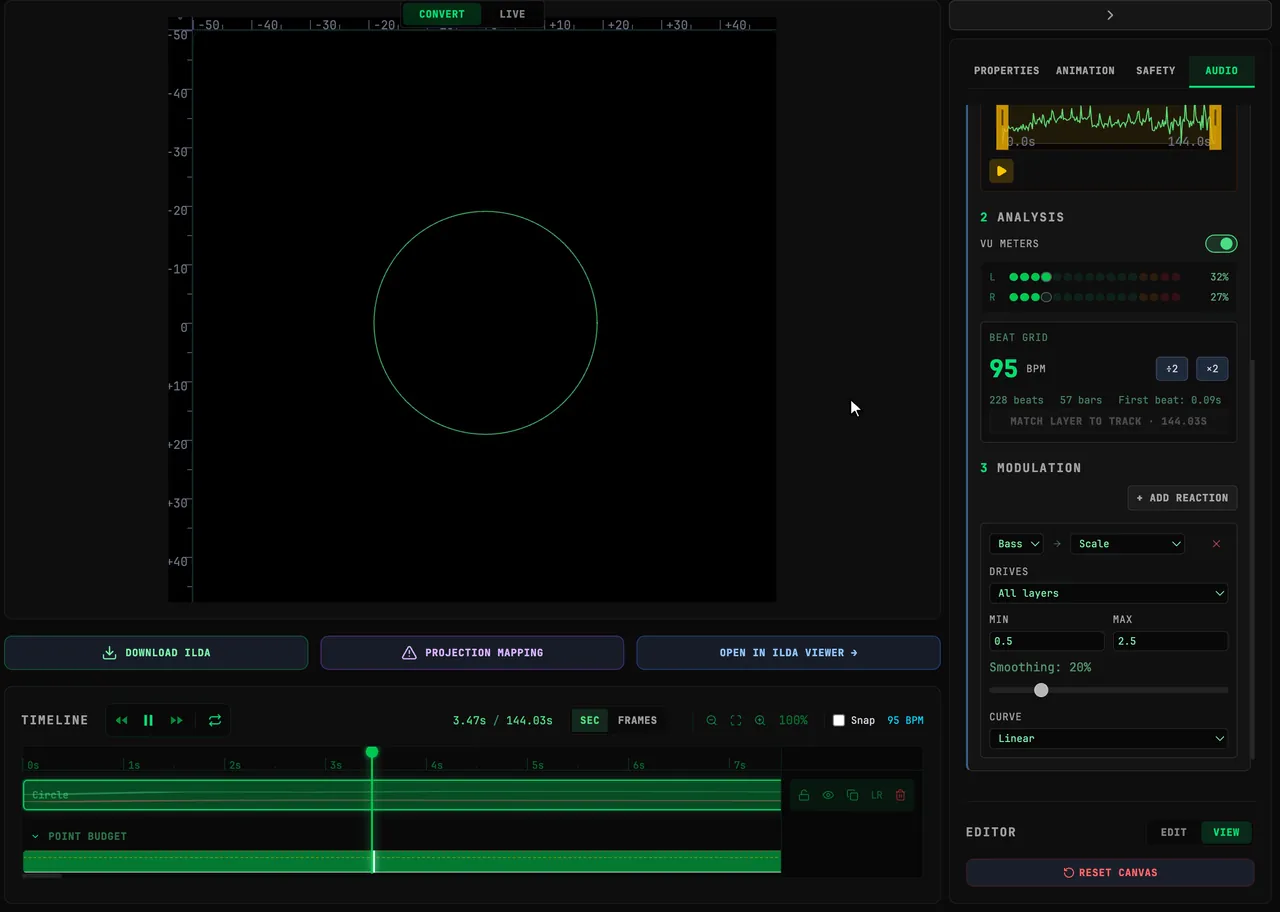Click the First beat: 0.09s text
Image resolution: width=1280 pixels, height=912 pixels.
pyautogui.click(x=1169, y=400)
